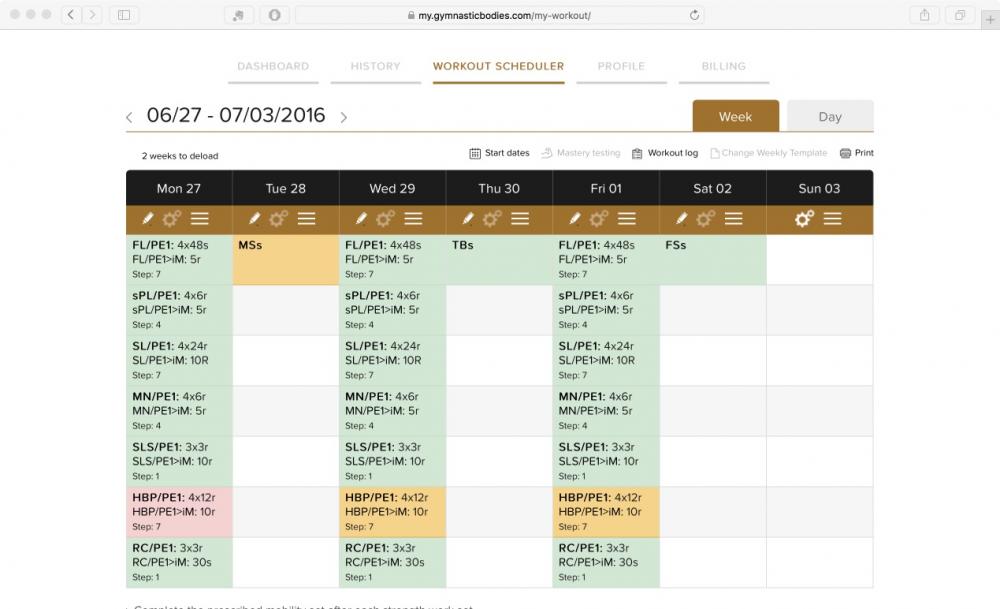Open the Workout log link
Image resolution: width=1000 pixels, height=609 pixels.
[665, 153]
